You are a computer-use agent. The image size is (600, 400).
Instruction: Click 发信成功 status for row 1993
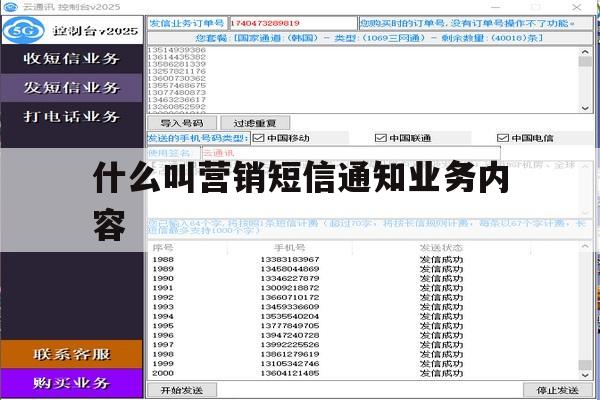(x=441, y=307)
